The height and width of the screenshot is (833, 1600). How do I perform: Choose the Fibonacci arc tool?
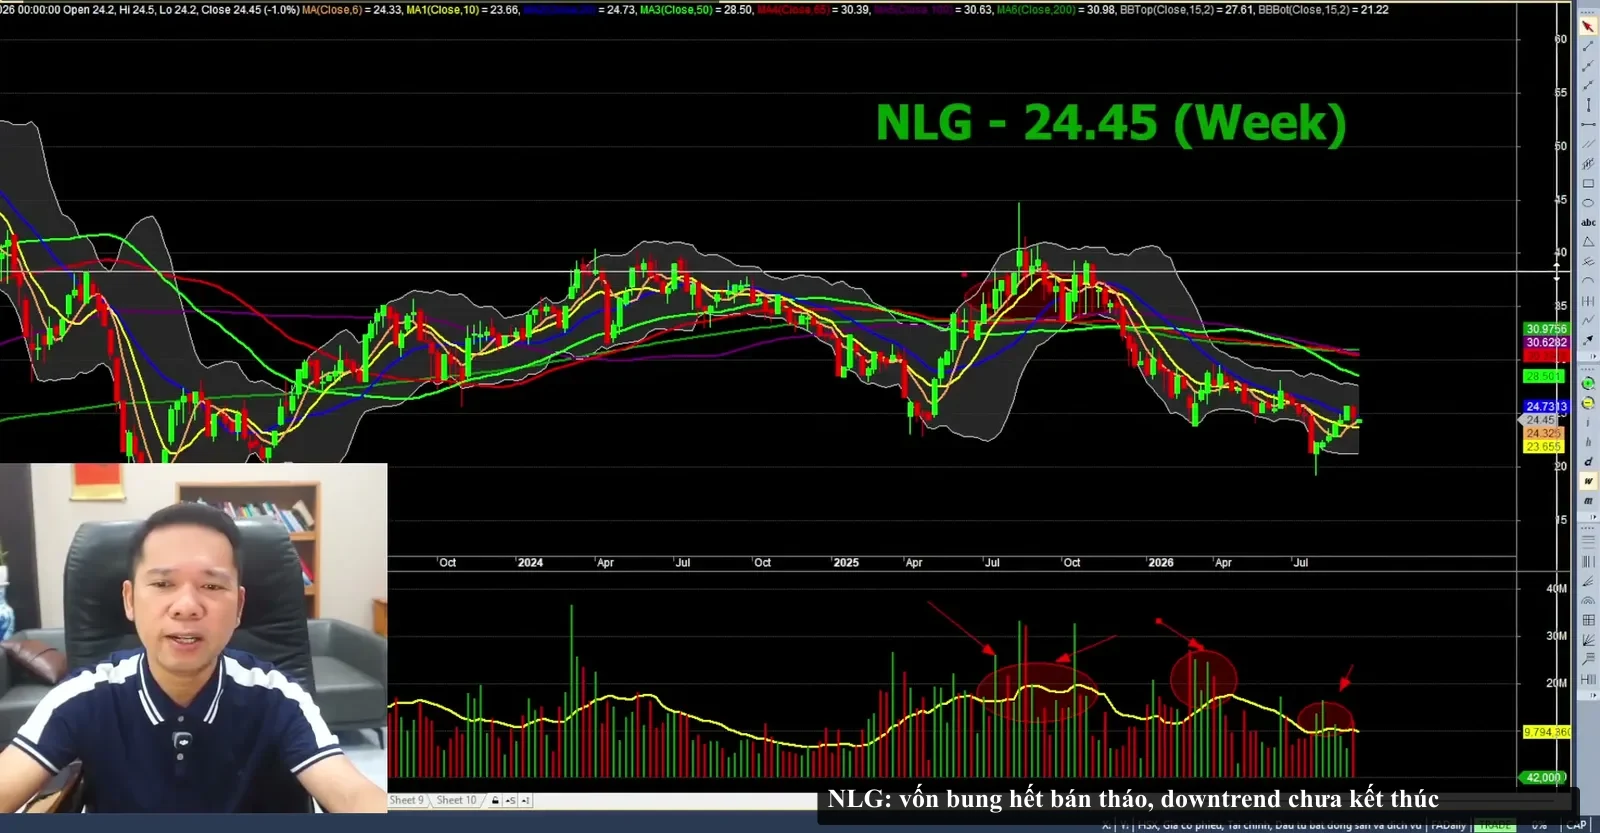point(1588,601)
